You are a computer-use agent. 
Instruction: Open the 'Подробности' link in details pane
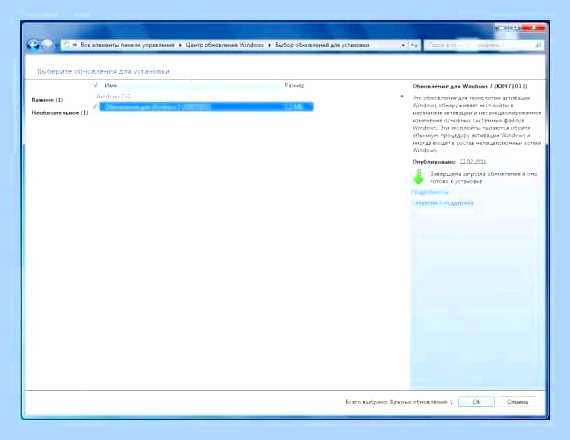[430, 192]
